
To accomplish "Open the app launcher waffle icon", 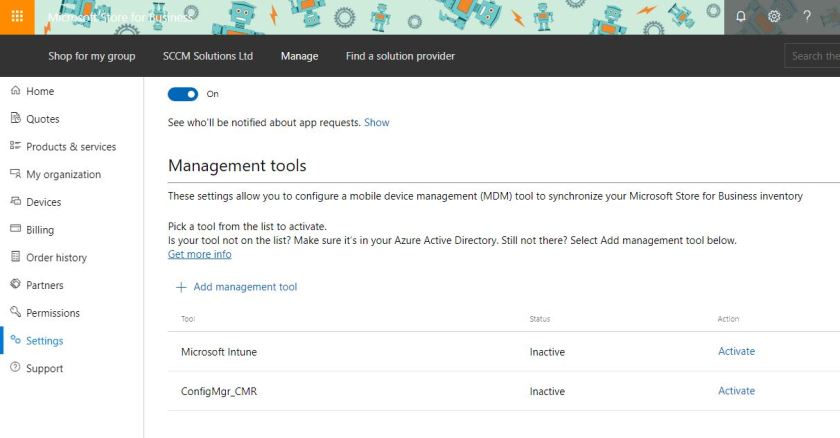I will coord(17,17).
